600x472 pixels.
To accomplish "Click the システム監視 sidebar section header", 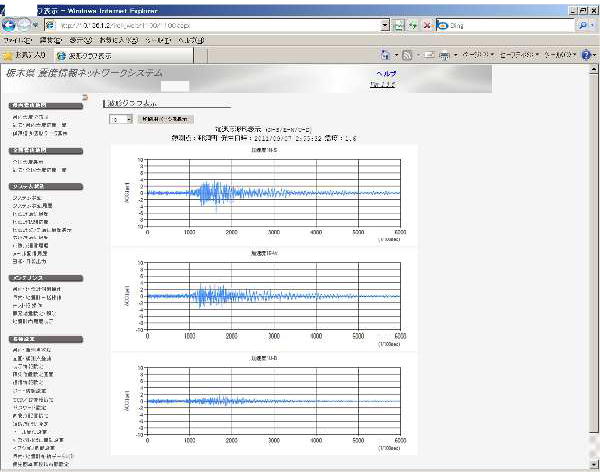I will click(x=46, y=187).
